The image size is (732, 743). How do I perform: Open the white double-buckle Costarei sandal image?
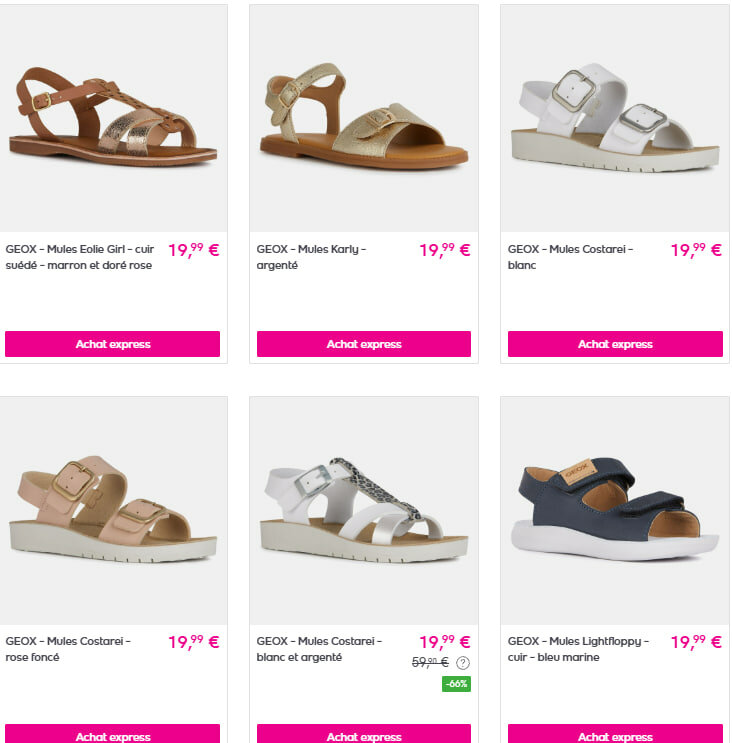(x=615, y=118)
